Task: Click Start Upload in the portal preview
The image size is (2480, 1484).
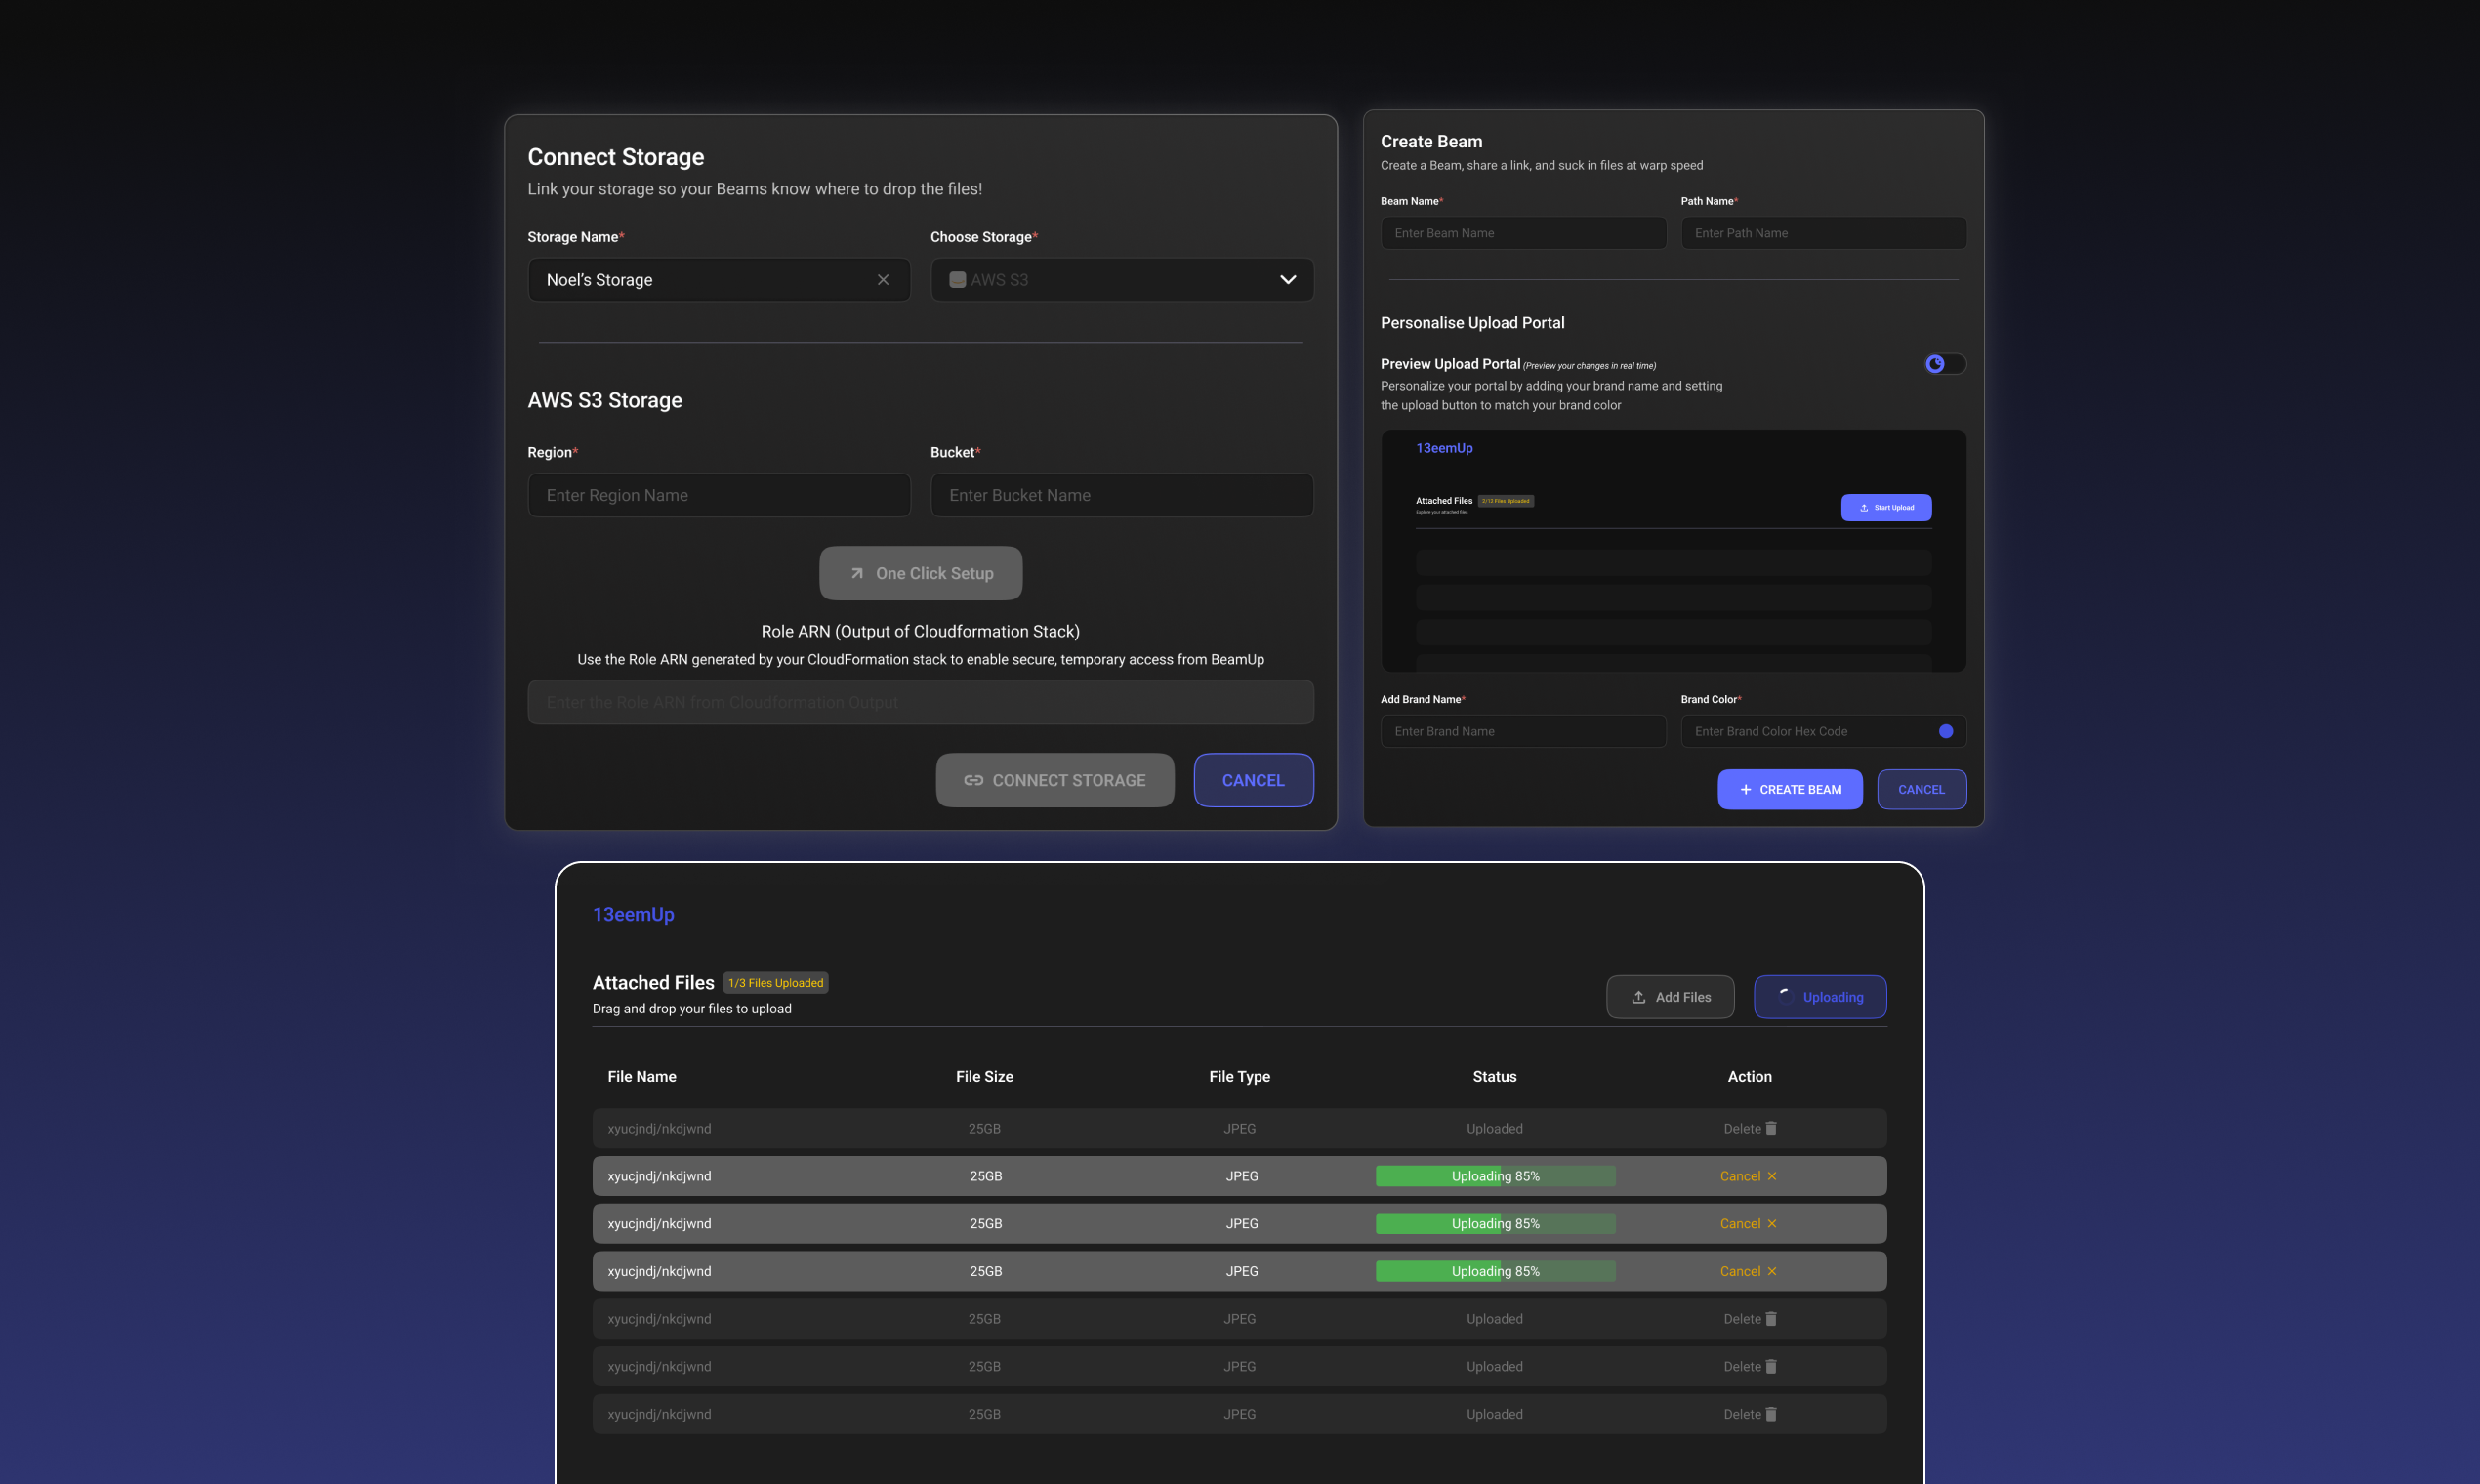Action: [1886, 508]
